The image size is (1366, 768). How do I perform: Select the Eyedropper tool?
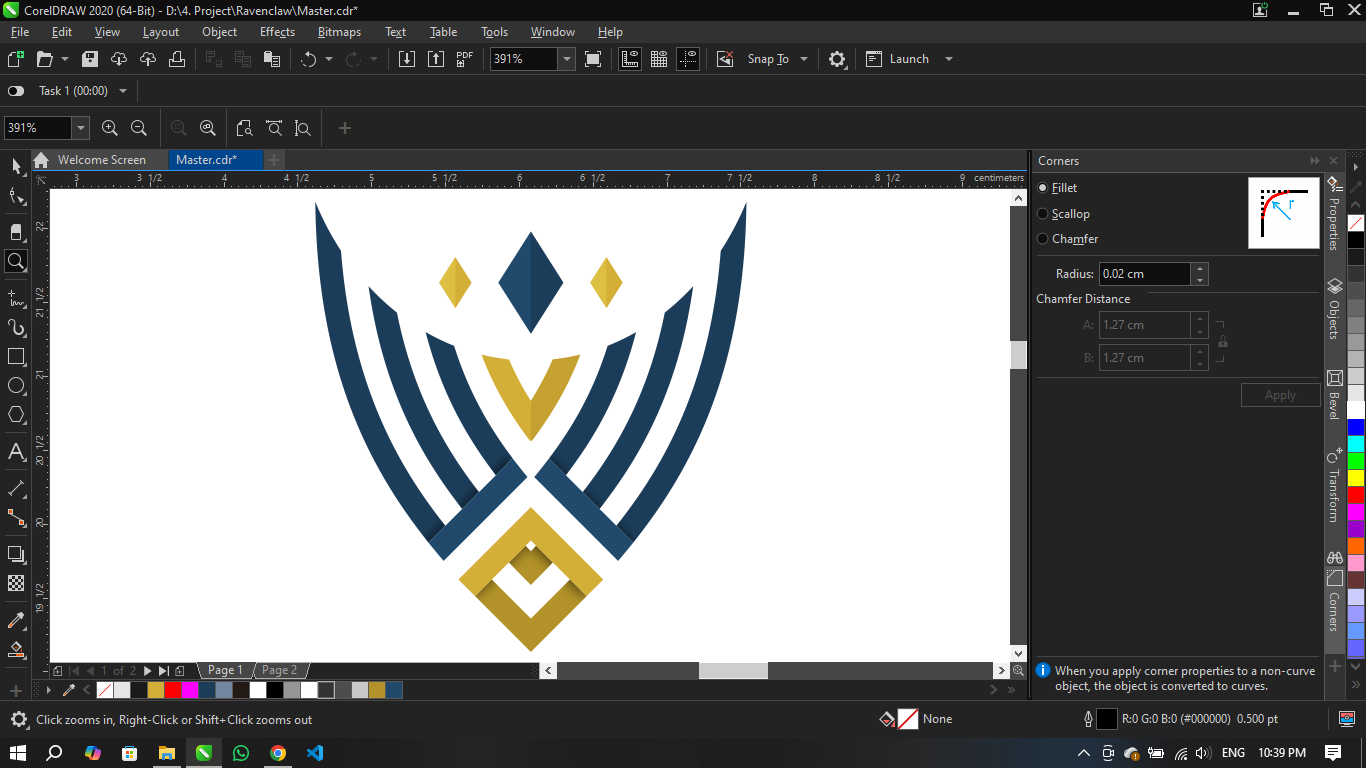point(16,621)
